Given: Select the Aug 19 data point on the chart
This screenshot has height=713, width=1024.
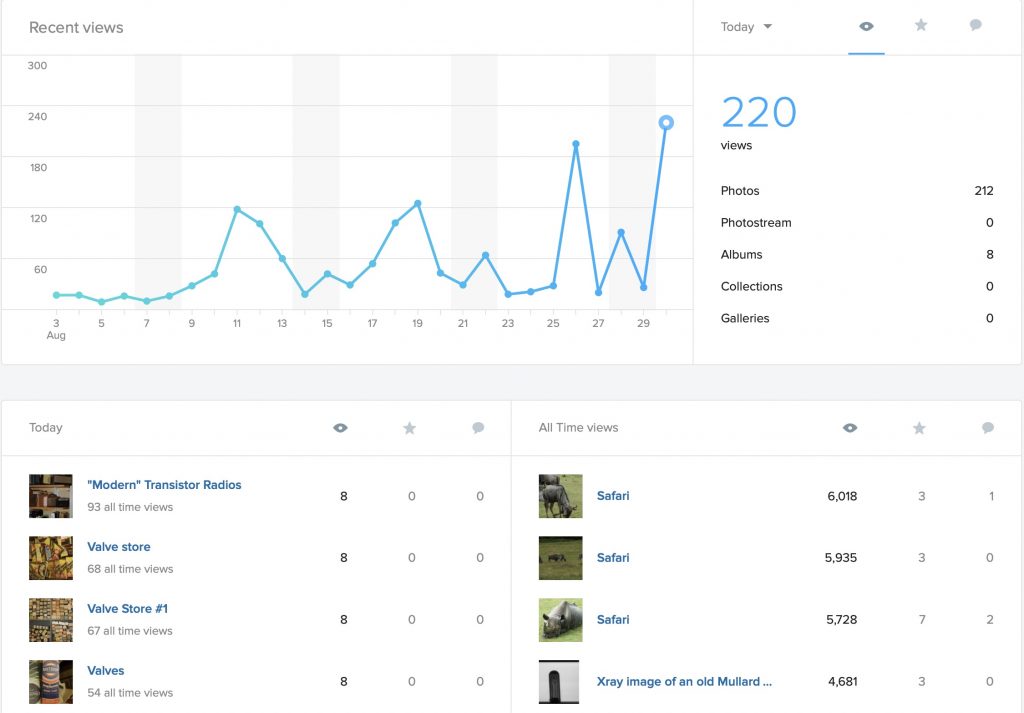Looking at the screenshot, I should coord(417,204).
